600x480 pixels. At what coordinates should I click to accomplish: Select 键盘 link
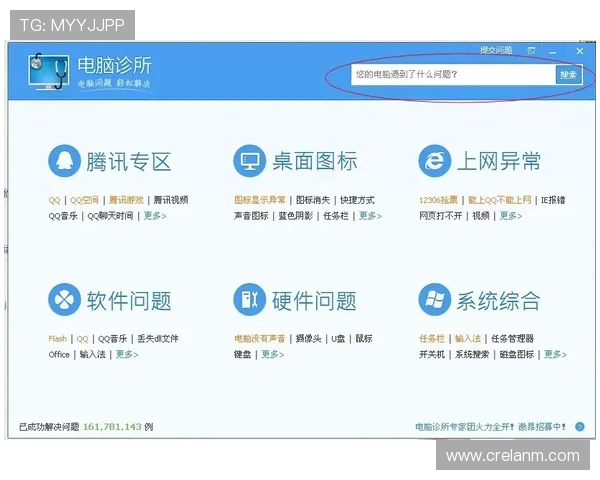tap(243, 354)
